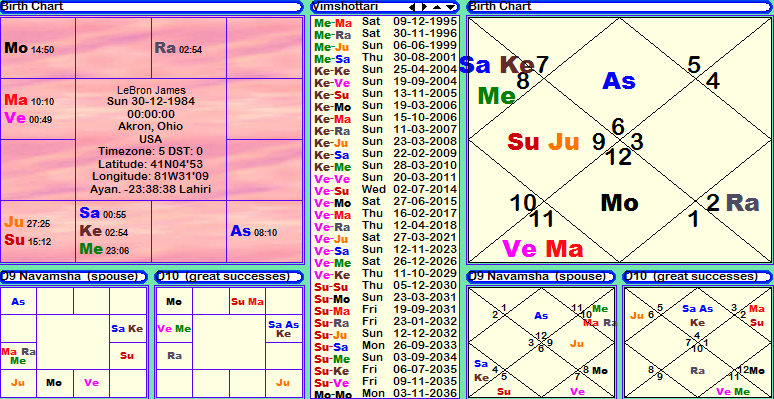This screenshot has width=774, height=399.
Task: Click the name LeBron James in chart details
Action: tap(151, 90)
